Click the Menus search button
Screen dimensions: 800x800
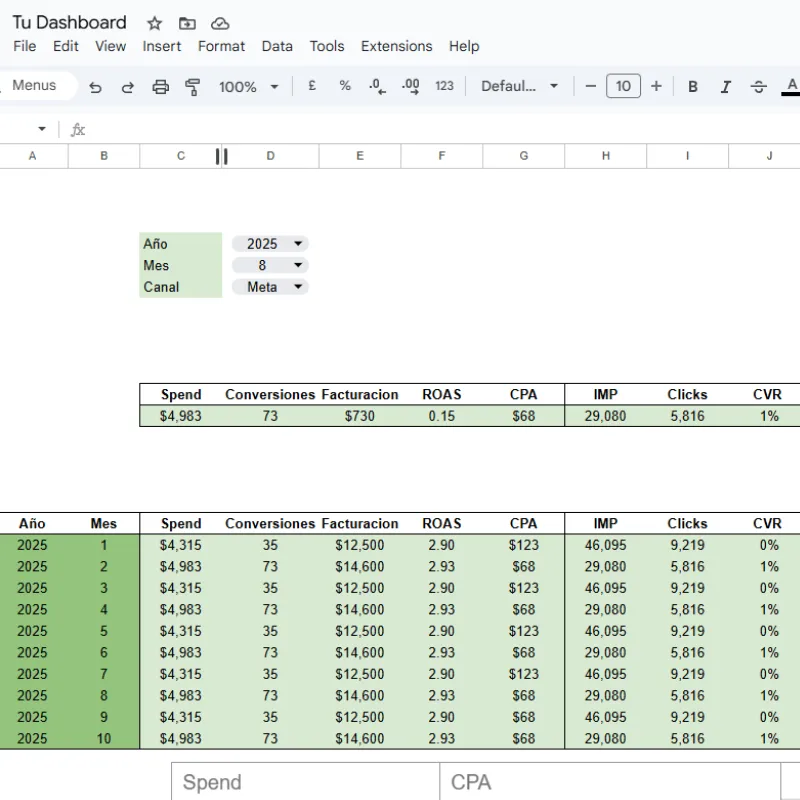[34, 86]
